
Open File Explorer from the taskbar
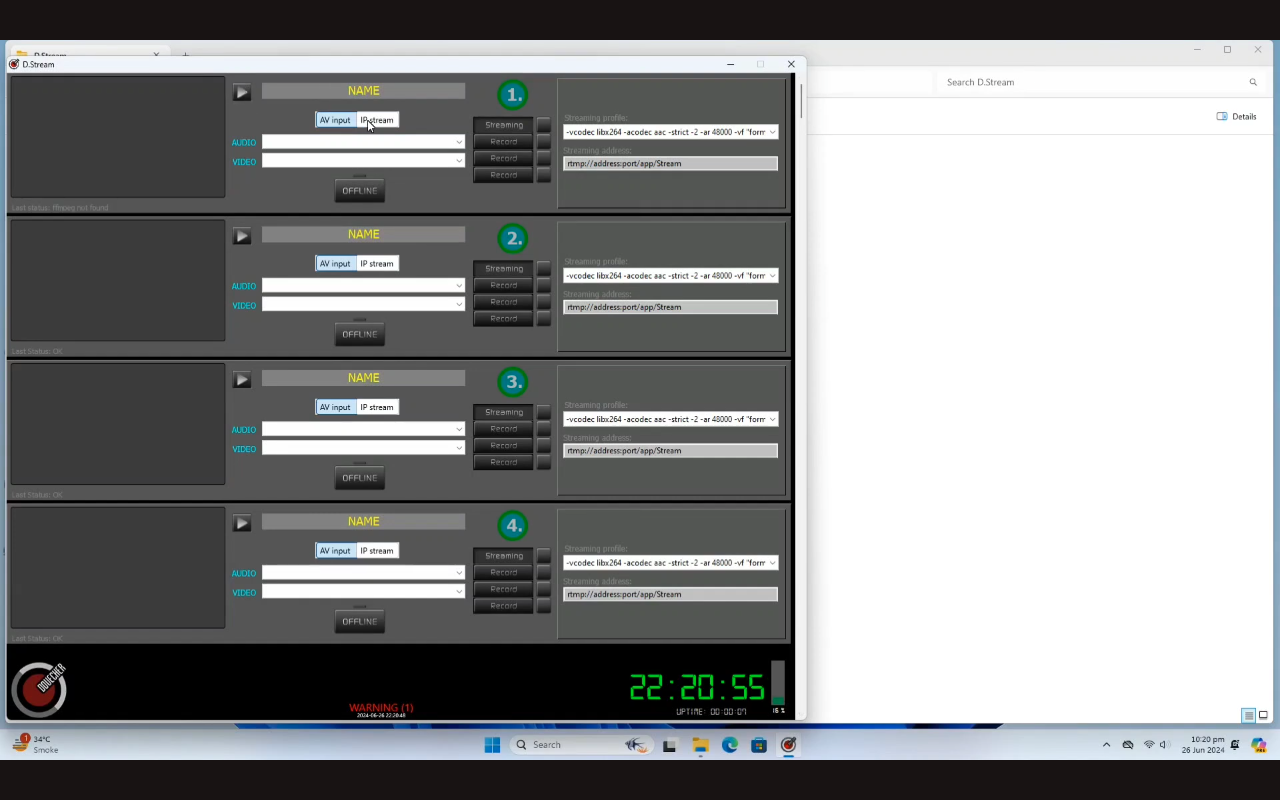coord(700,745)
